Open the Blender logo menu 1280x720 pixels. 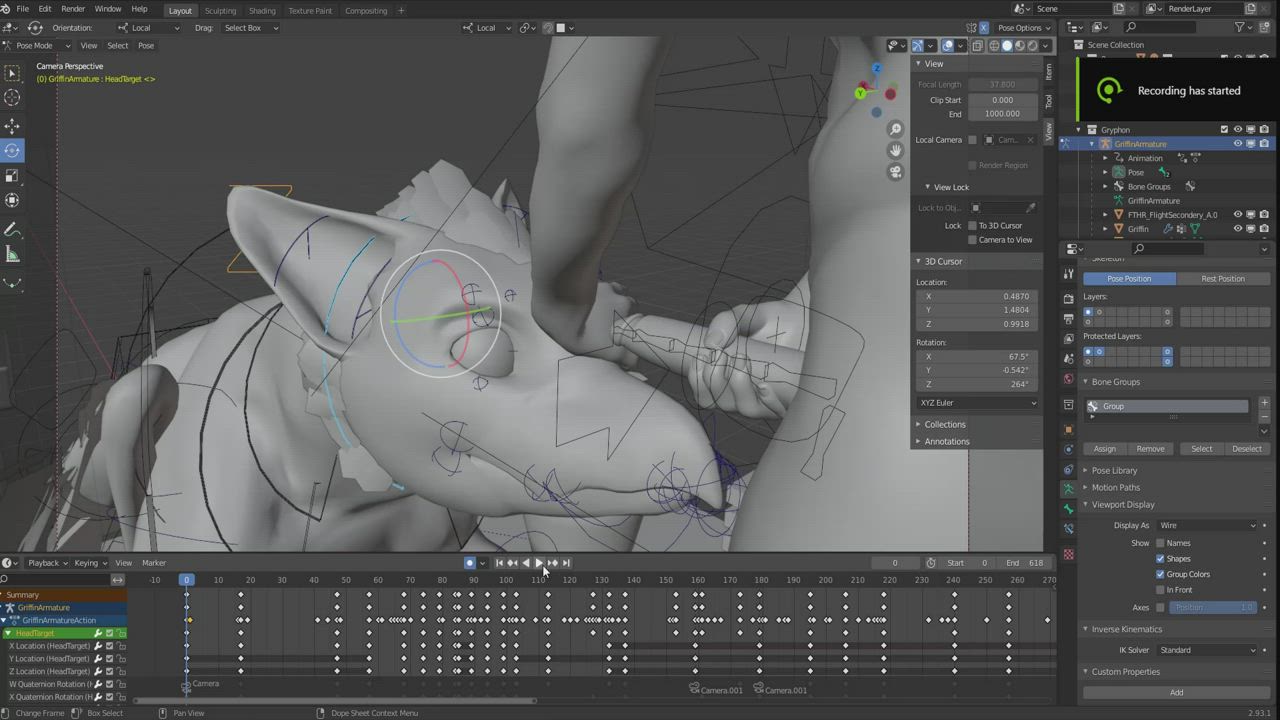point(7,9)
